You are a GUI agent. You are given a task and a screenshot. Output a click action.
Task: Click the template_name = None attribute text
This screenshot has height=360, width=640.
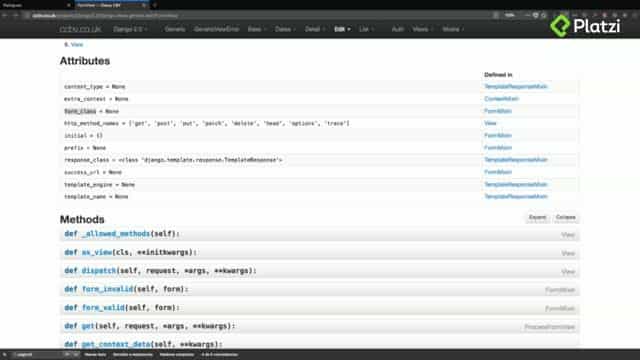(x=96, y=197)
